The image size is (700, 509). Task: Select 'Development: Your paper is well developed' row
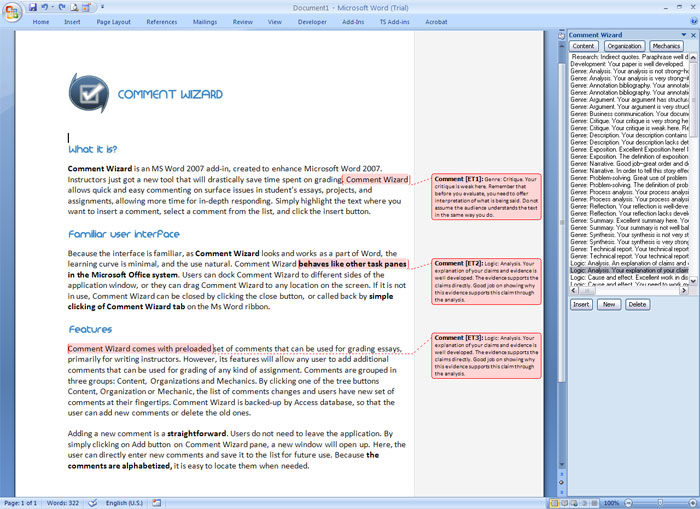(629, 64)
